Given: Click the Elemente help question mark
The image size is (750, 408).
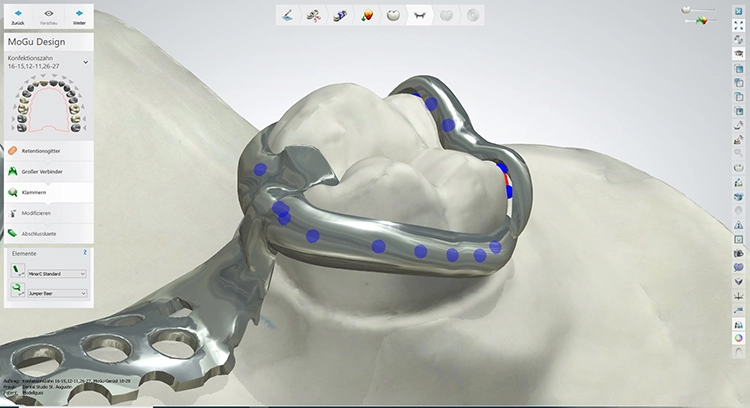Looking at the screenshot, I should [86, 254].
